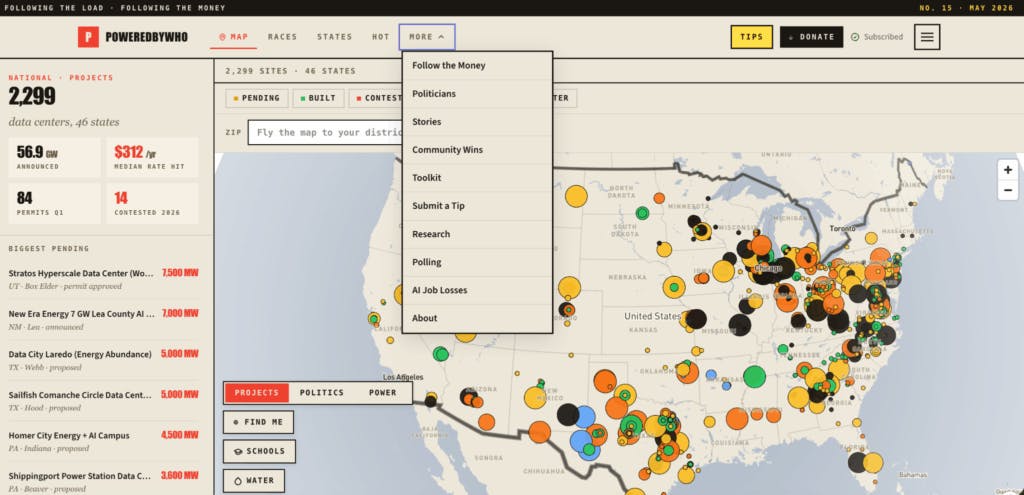Open the Hot tab
The width and height of the screenshot is (1024, 495).
coord(381,37)
